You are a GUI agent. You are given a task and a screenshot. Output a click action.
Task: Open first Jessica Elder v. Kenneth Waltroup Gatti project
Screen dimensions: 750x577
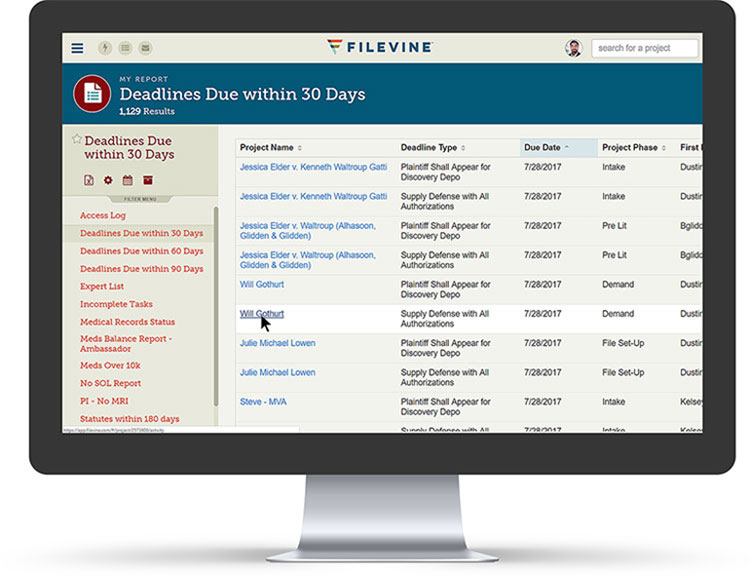[x=313, y=167]
